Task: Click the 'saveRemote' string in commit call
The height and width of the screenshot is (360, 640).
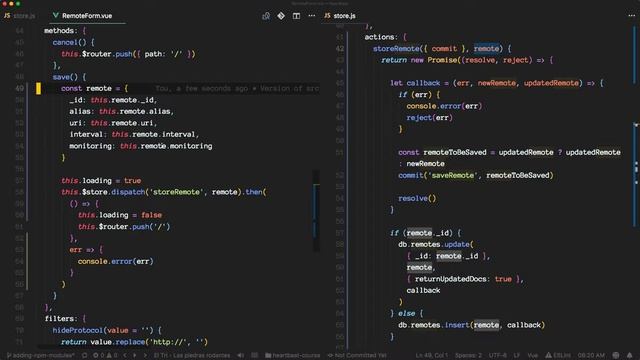Action: tap(453, 175)
